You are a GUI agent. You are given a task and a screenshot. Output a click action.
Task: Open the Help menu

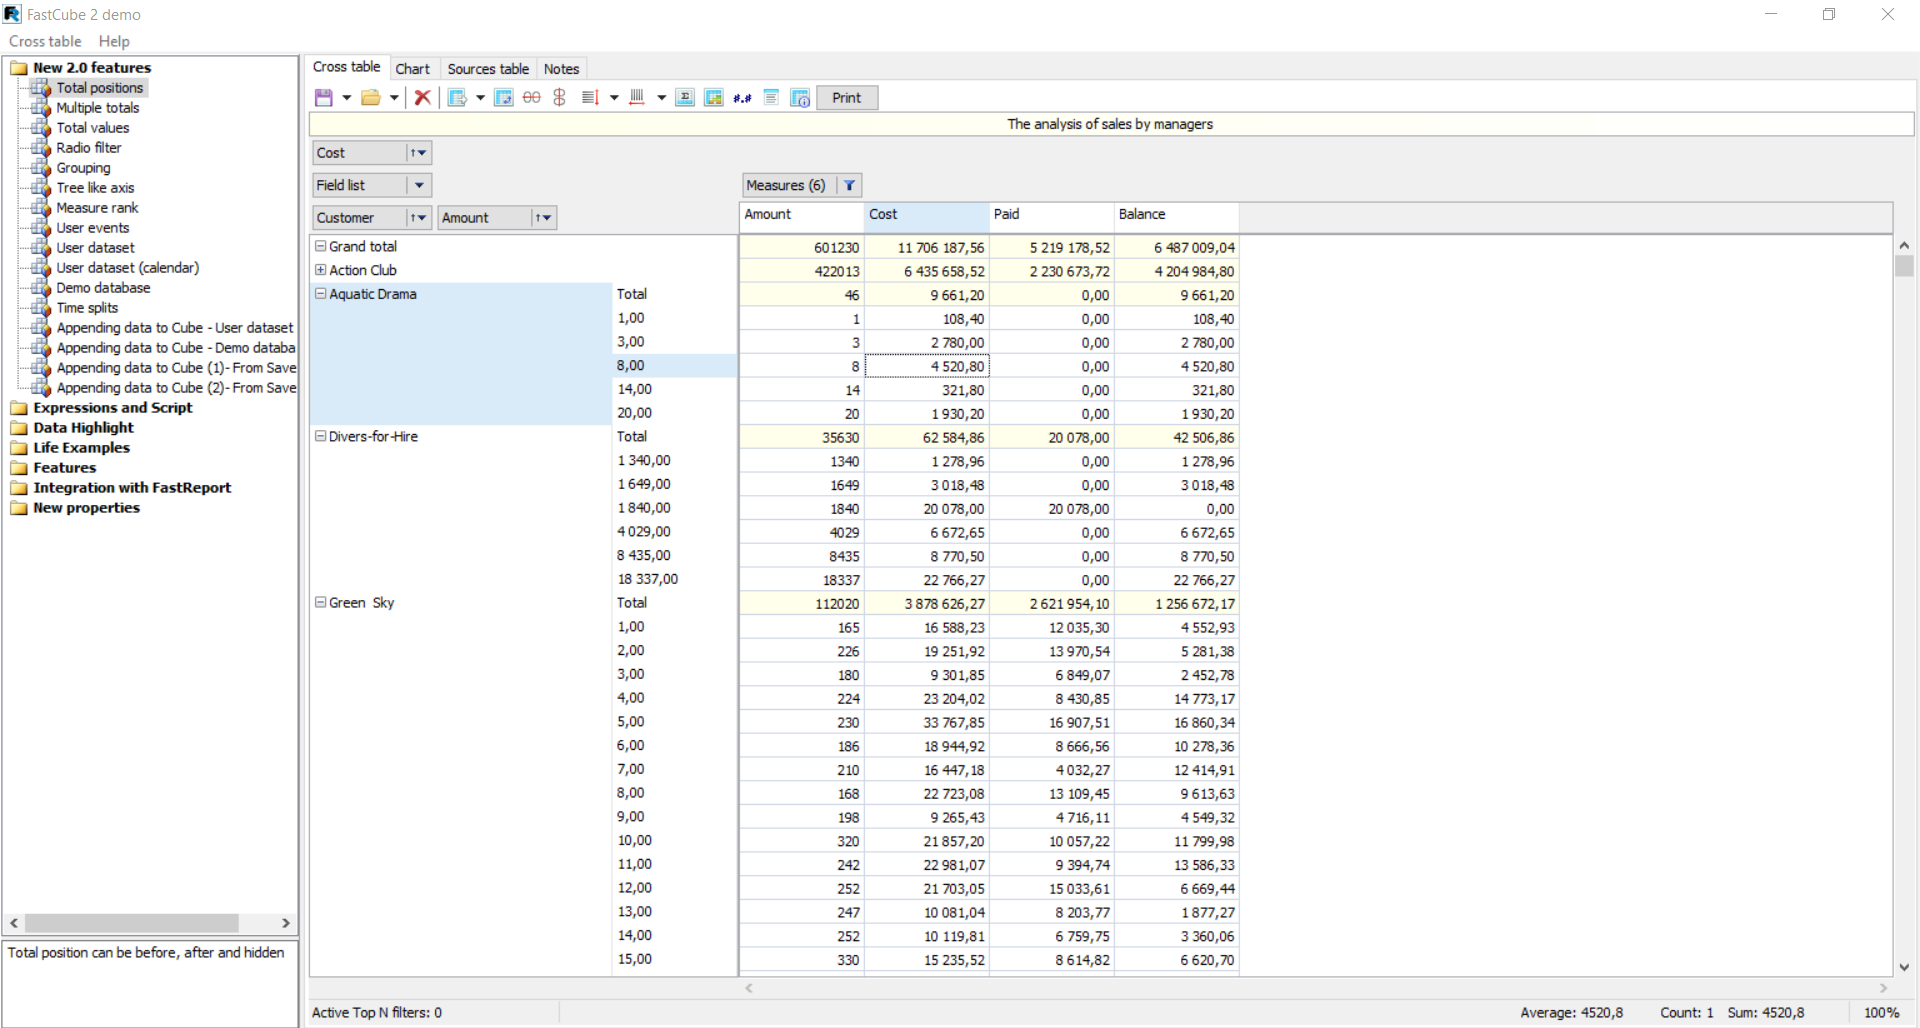click(114, 41)
